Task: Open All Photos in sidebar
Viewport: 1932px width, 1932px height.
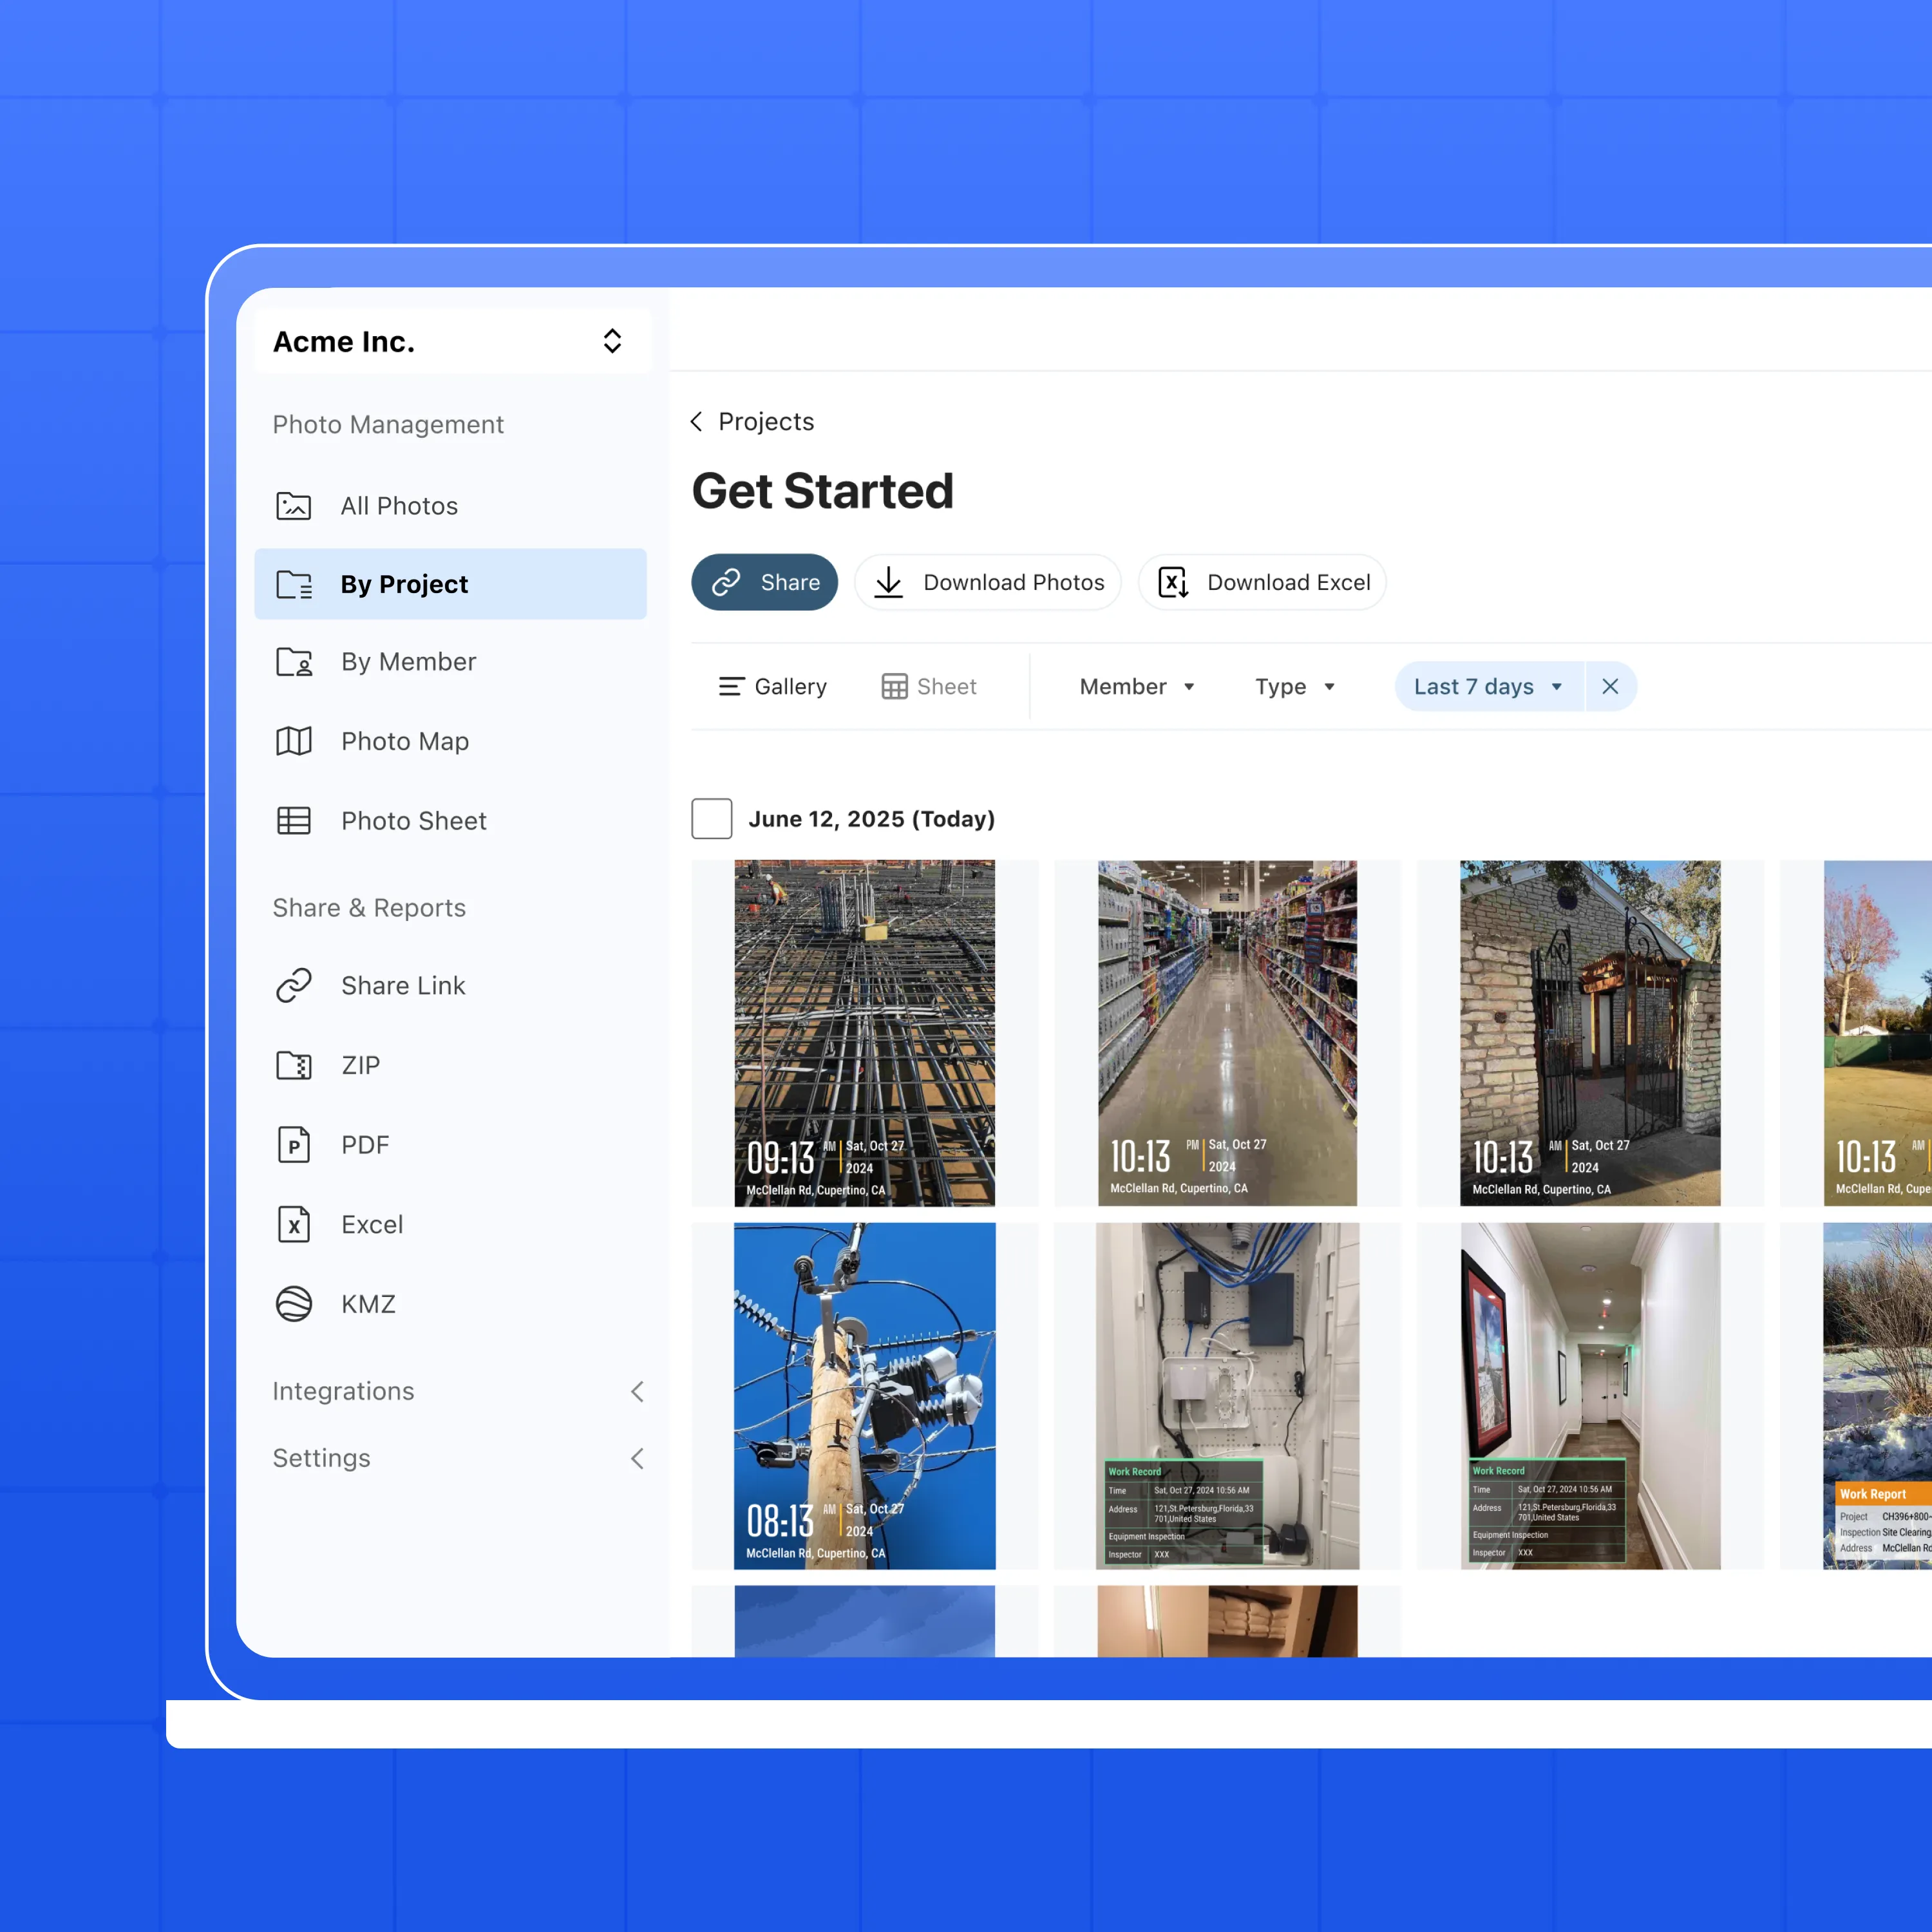Action: coord(398,506)
